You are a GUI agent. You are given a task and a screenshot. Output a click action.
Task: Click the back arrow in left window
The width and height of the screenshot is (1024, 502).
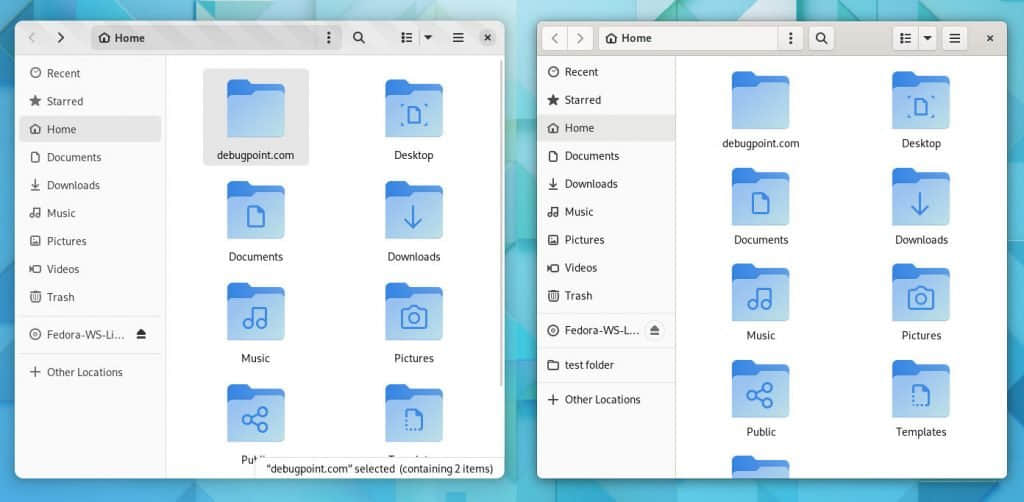32,38
